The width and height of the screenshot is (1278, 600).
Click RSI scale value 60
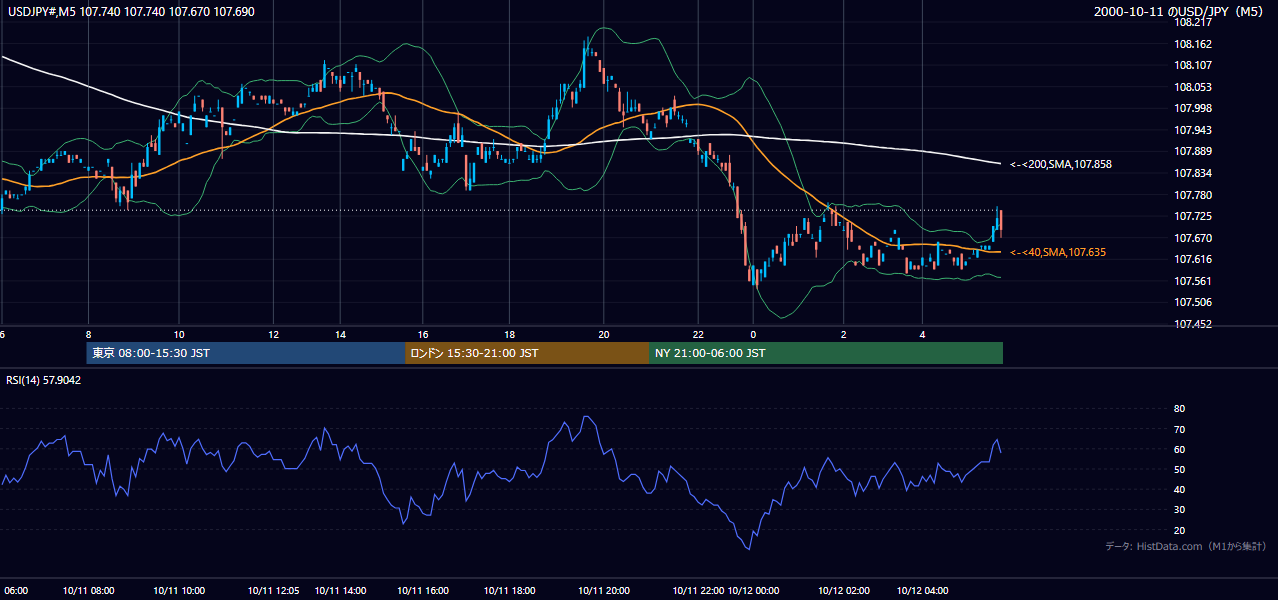click(x=1179, y=449)
